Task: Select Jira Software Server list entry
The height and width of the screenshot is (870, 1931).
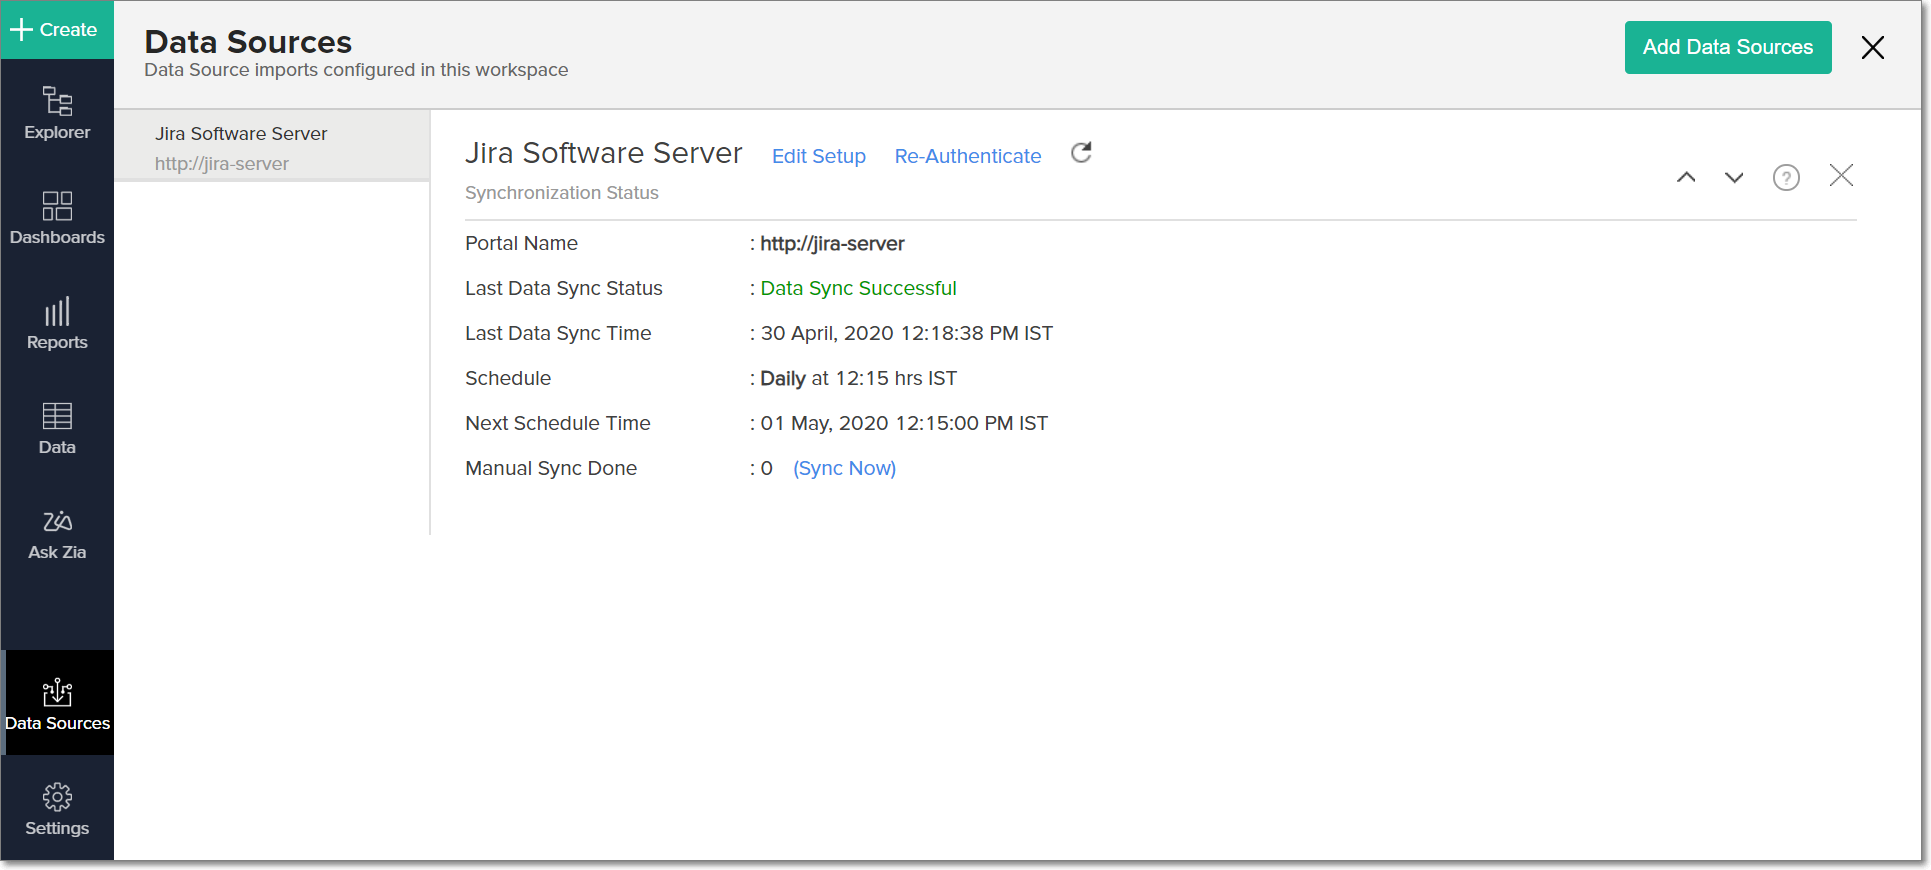Action: click(x=241, y=134)
